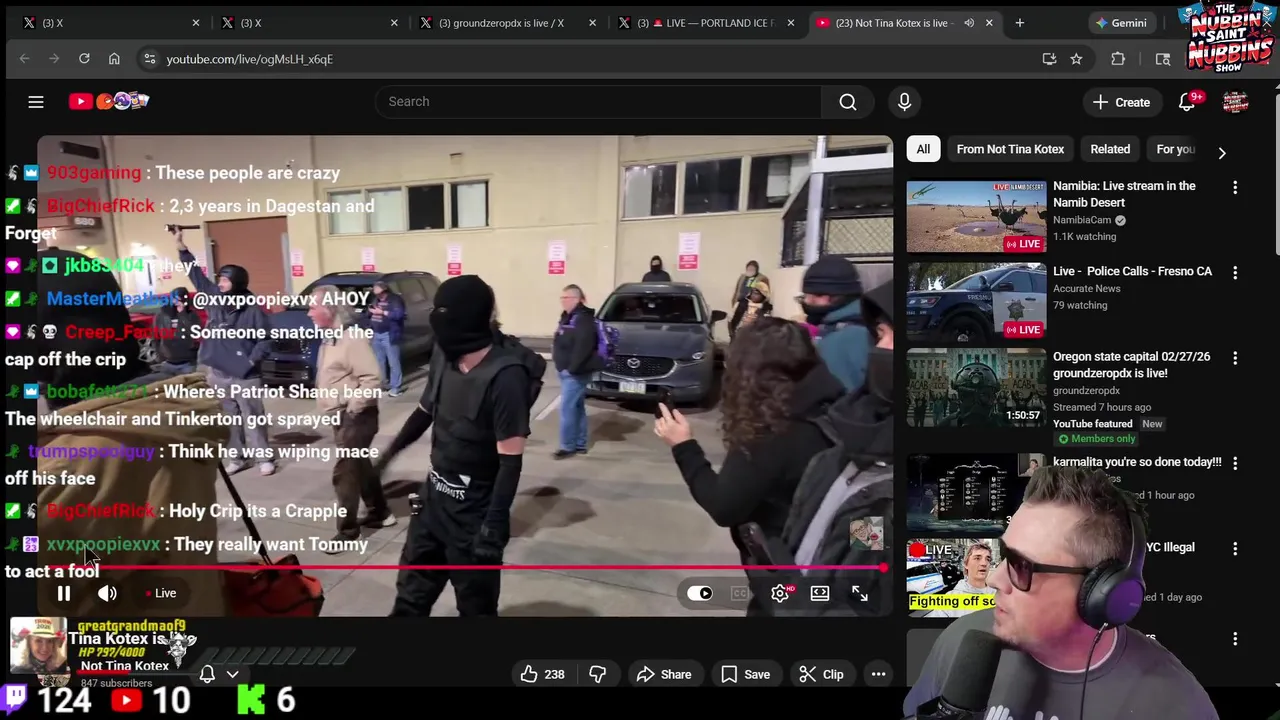The image size is (1280, 720).
Task: Enter fullscreen video mode
Action: [x=860, y=594]
